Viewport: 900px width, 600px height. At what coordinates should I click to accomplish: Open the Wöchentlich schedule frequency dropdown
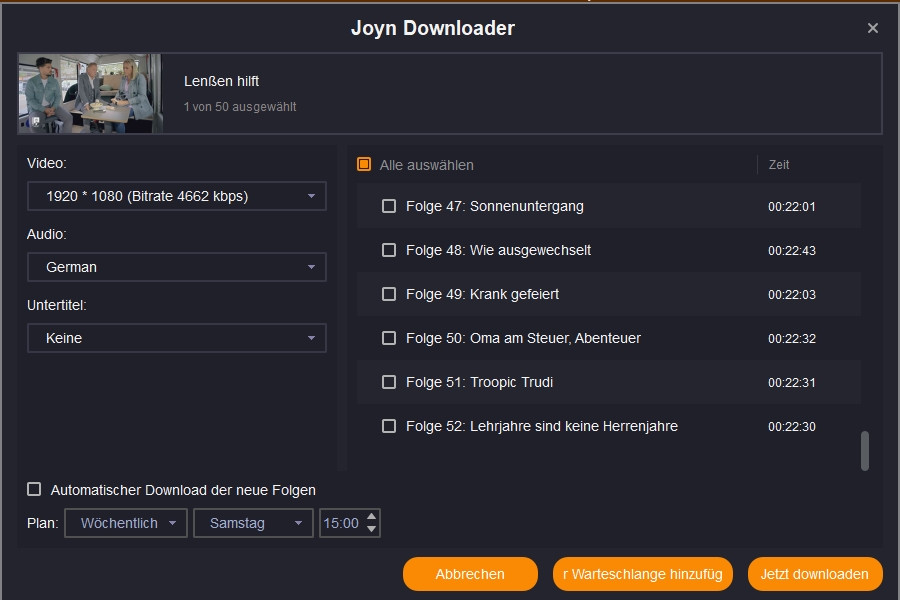(126, 523)
